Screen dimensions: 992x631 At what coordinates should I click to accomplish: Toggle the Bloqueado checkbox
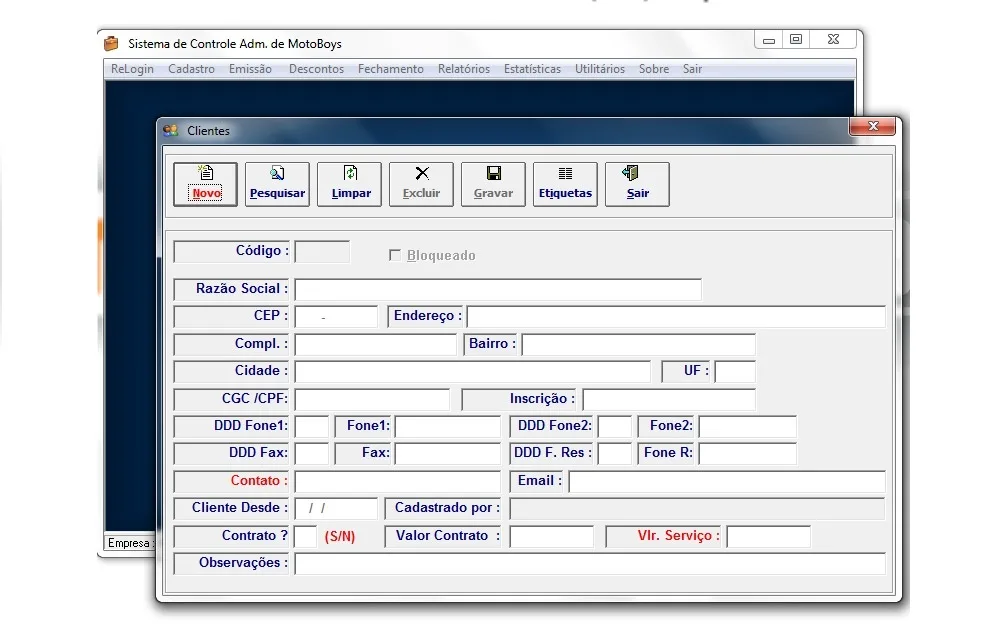pos(395,255)
